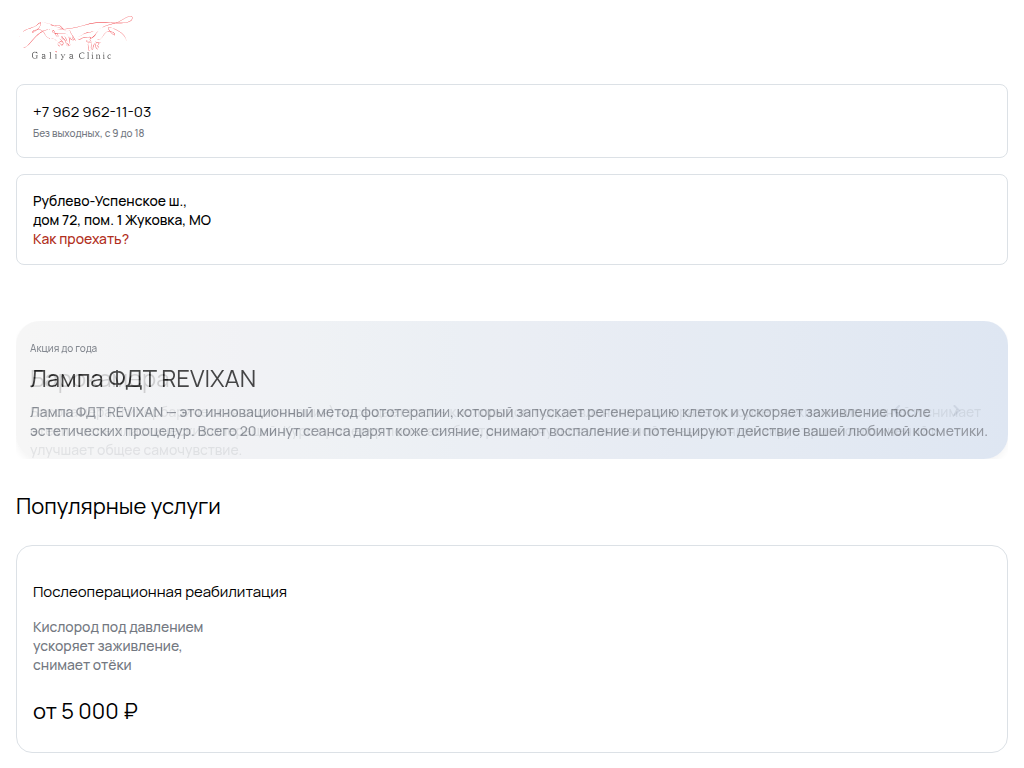Open the 'Послеоперационная реабилитация' service card title
Image resolution: width=1024 pixels, height=768 pixels.
[x=160, y=592]
